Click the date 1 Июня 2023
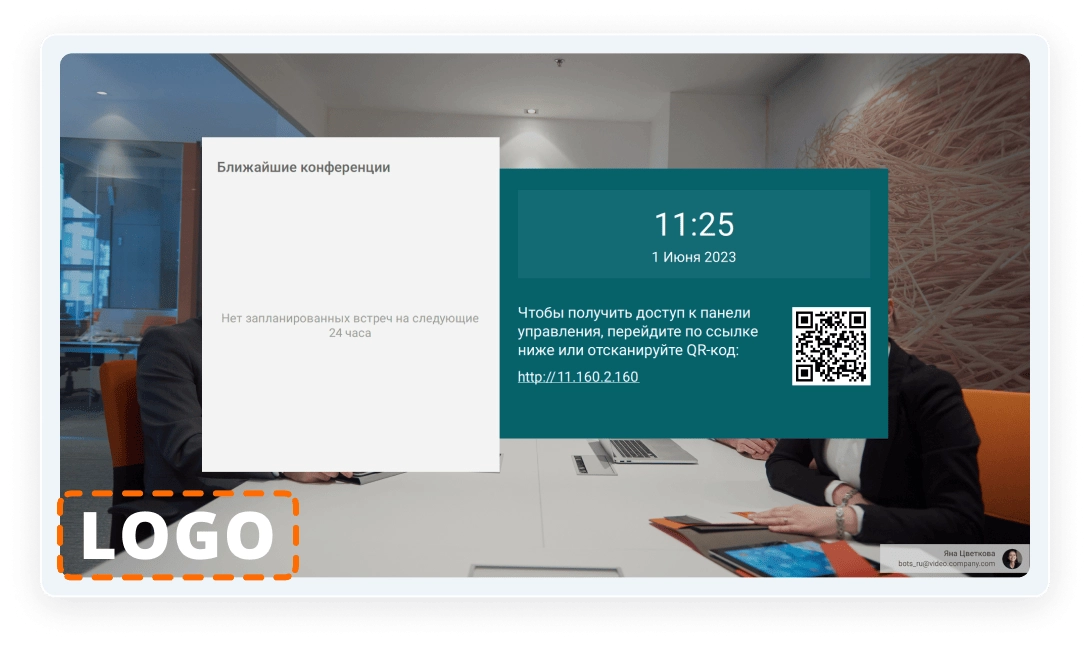The image size is (1090, 645). pos(693,257)
